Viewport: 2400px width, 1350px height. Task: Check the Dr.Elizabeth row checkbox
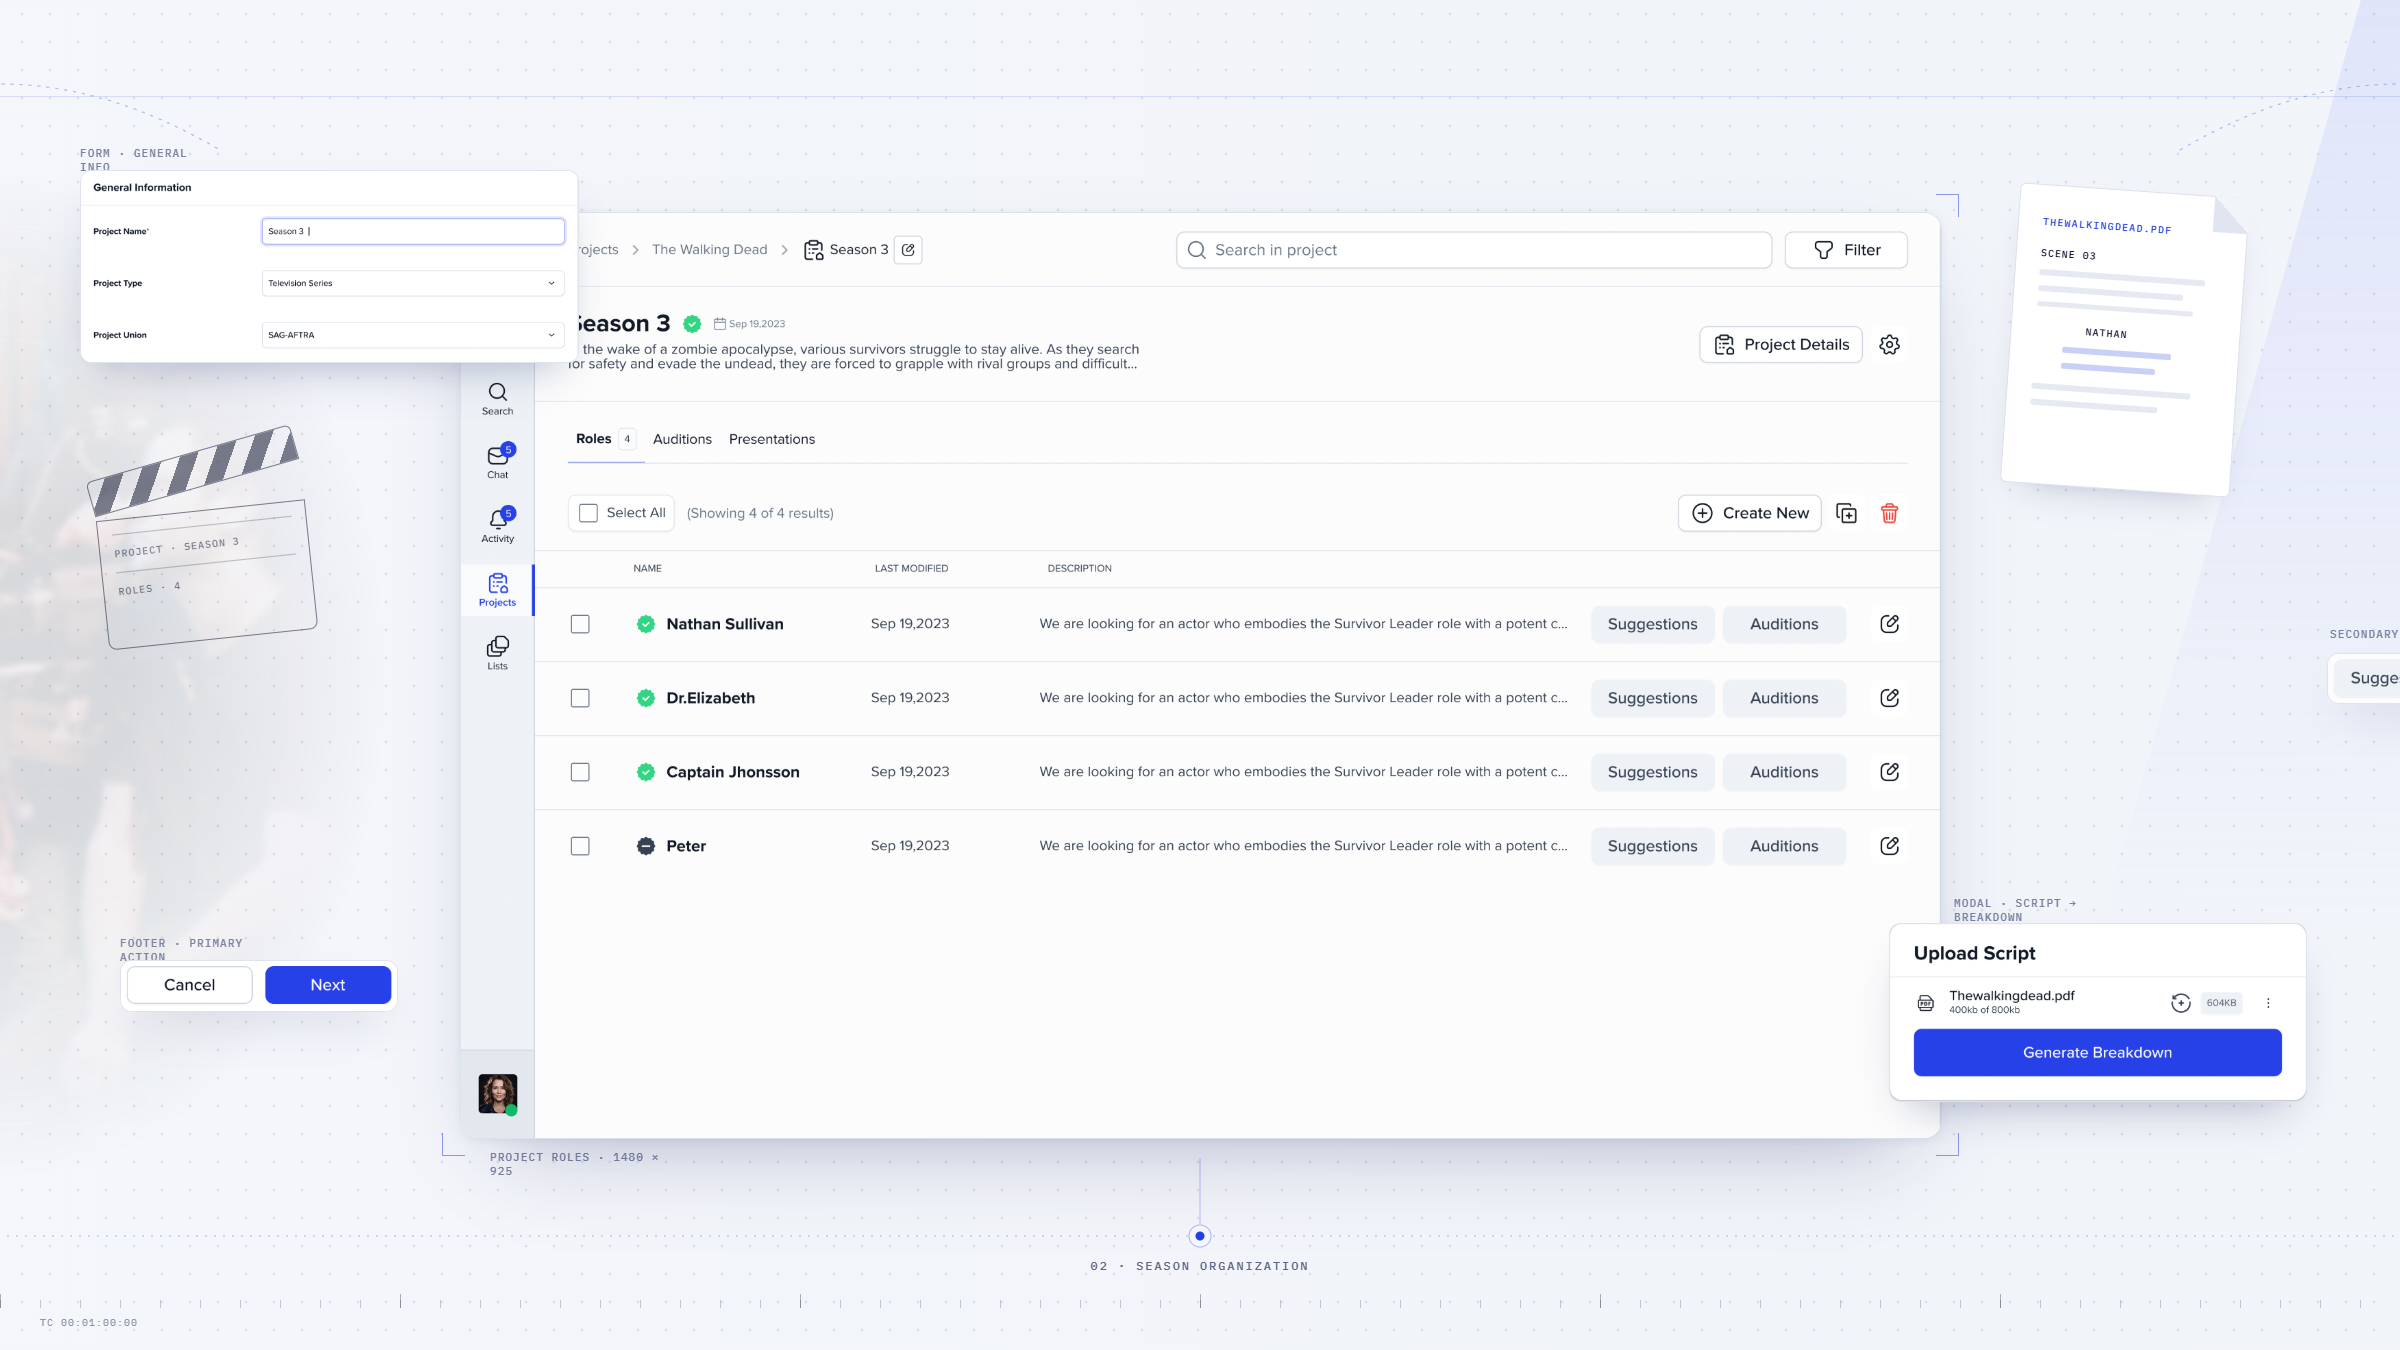click(580, 698)
